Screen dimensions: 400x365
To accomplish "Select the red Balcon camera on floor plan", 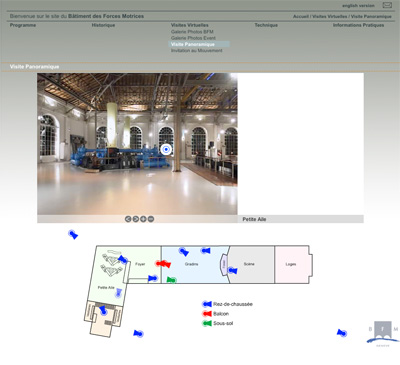I will [163, 264].
